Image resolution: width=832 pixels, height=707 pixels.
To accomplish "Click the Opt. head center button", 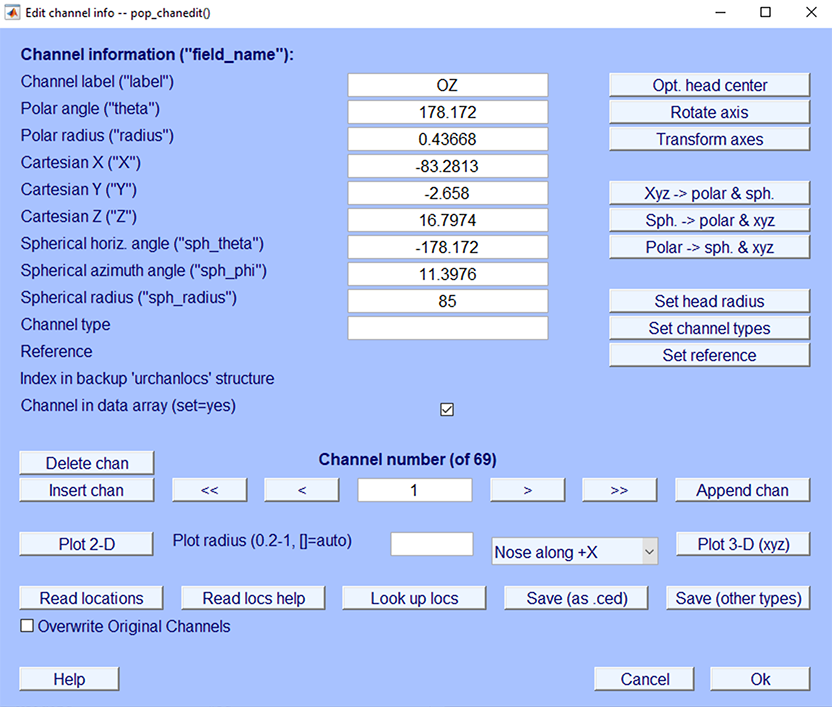I will tap(709, 86).
